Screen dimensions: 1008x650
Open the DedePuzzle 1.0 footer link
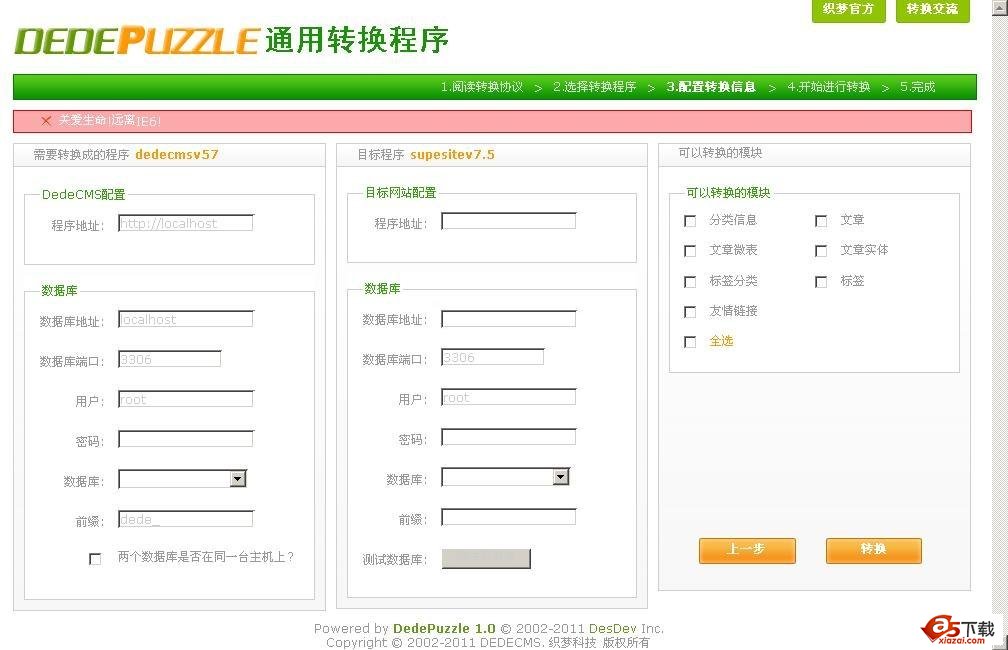[444, 628]
